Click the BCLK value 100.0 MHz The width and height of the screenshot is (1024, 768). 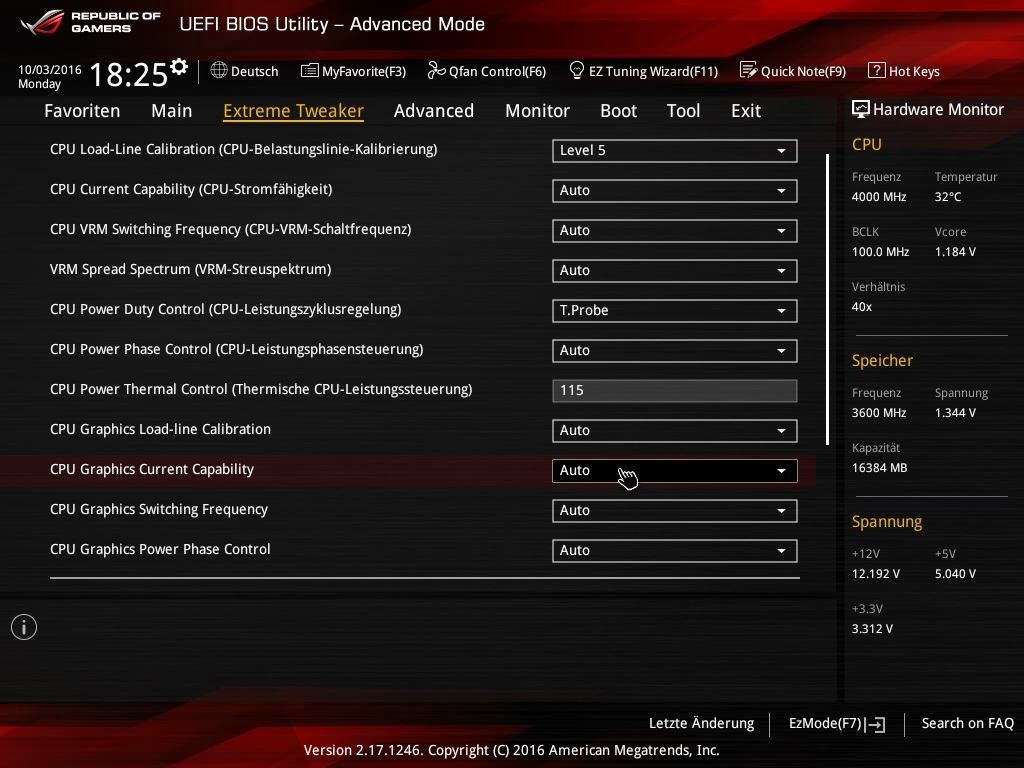pos(880,251)
